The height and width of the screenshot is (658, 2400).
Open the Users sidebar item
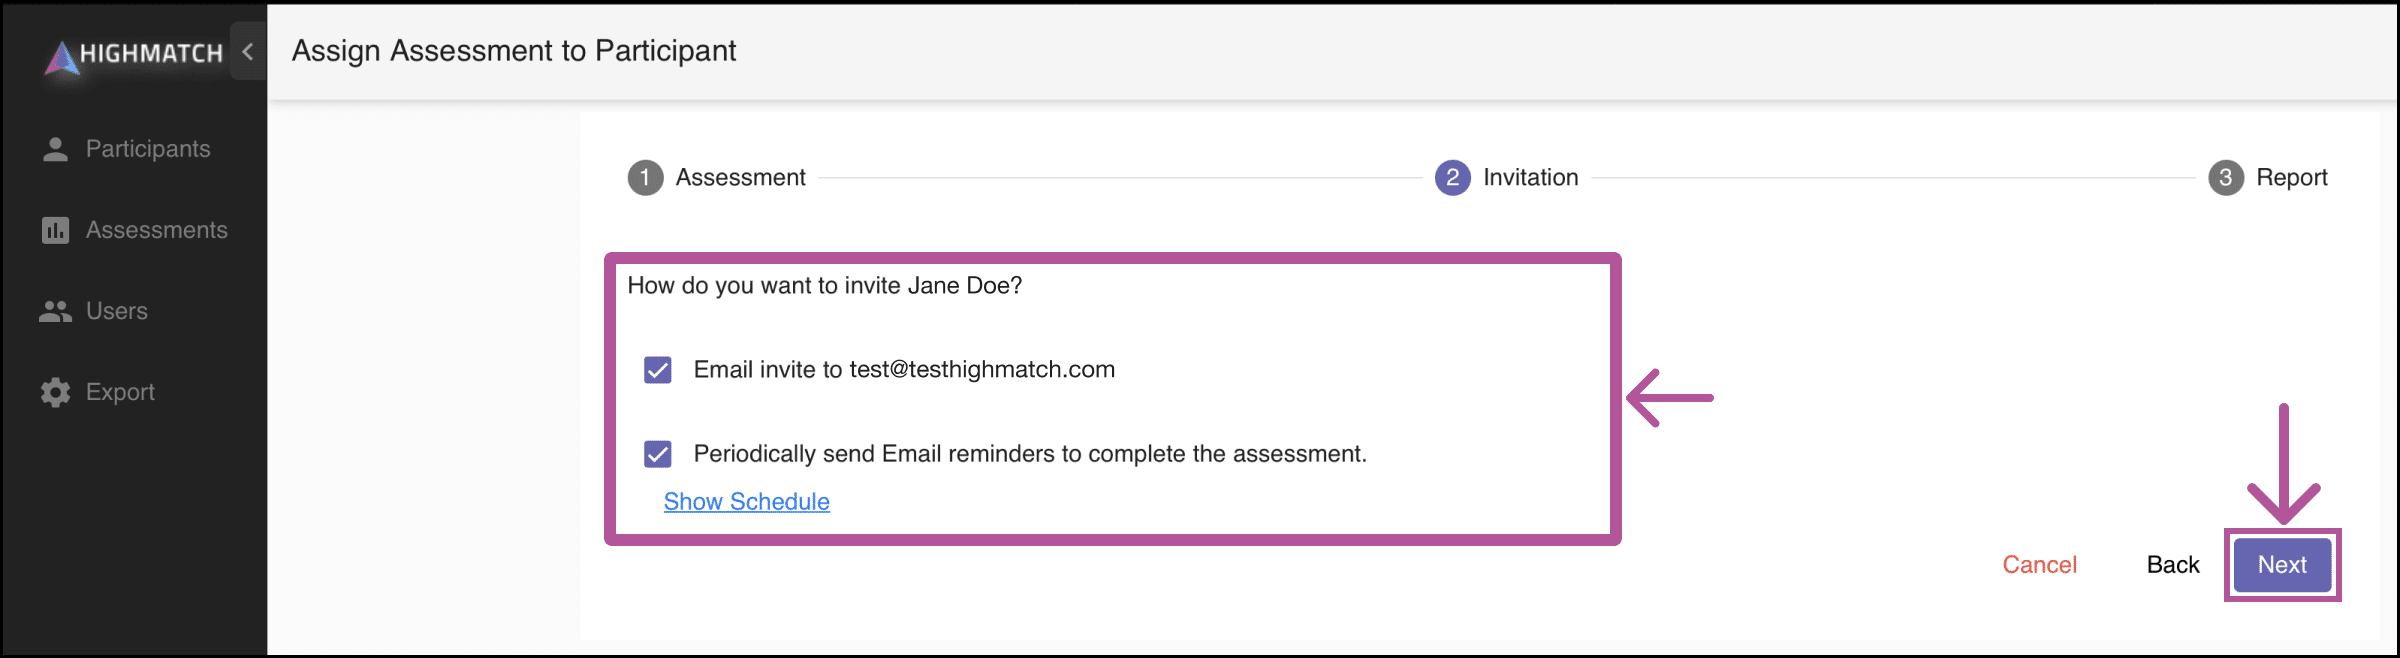pos(116,311)
